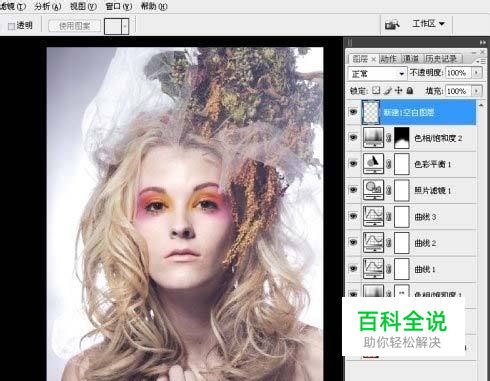Click the mask link icon on 曲线 3
This screenshot has width=490, height=381.
point(389,216)
